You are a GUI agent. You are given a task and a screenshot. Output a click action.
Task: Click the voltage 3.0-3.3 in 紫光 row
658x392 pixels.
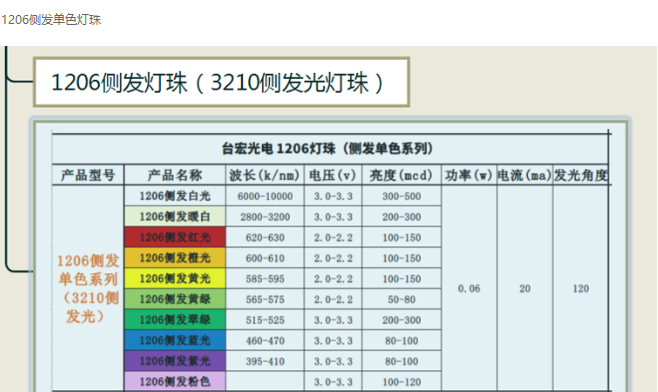pos(333,361)
